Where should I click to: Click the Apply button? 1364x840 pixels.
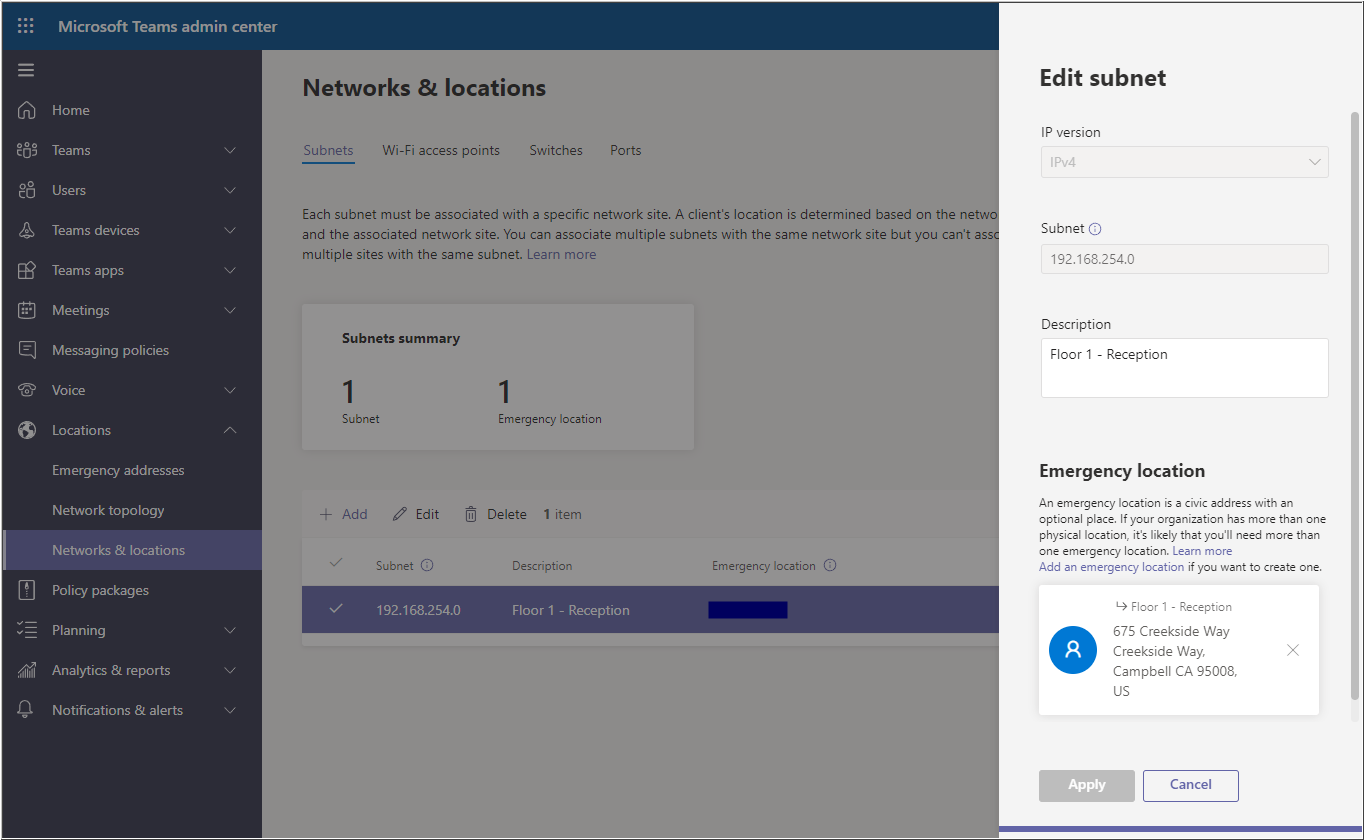click(1087, 785)
